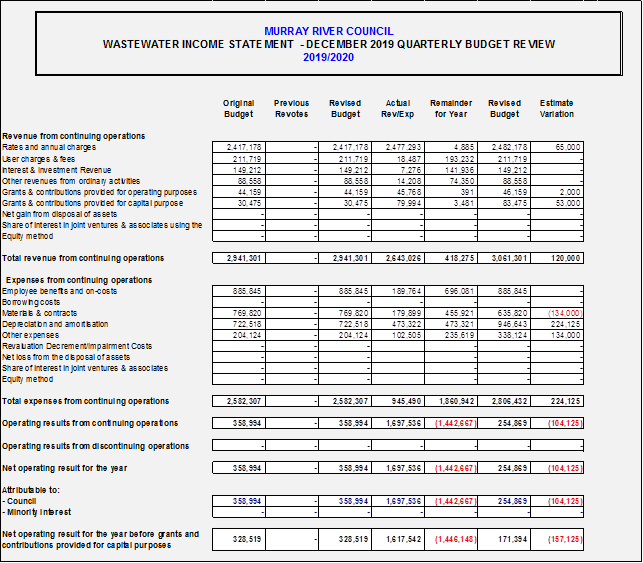The image size is (643, 563).
Task: Click the 2,000 estimate variation cell
Action: [557, 192]
